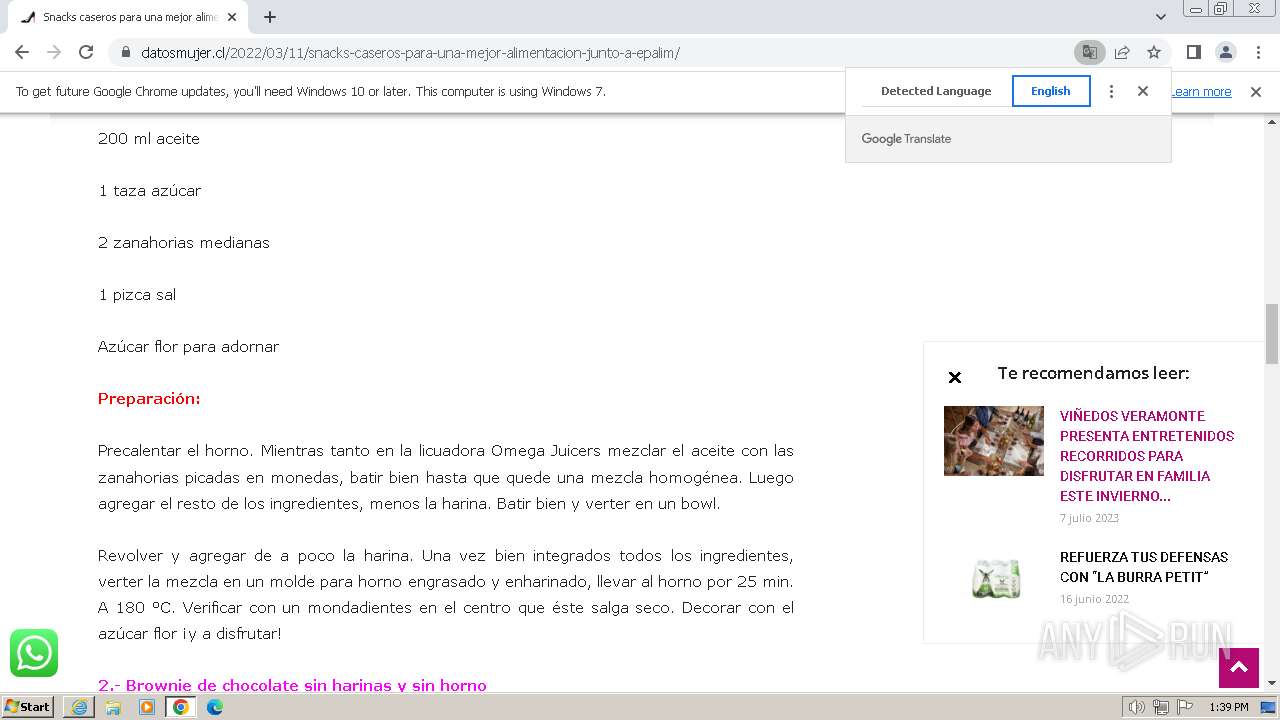Open Chrome profile avatar
Screen dimensions: 1280x720
[x=1225, y=52]
